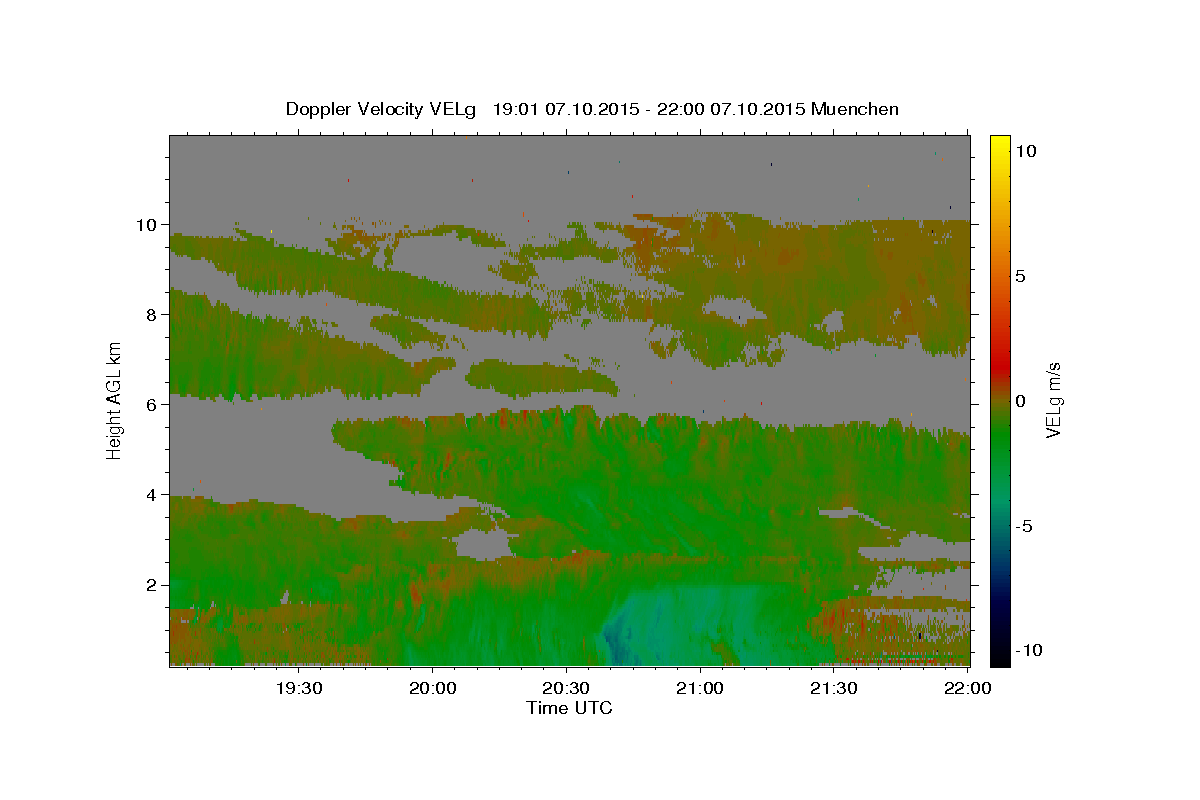Click the colorbar tick label -10
Screen dimensions: 1200x800
pyautogui.click(x=1029, y=651)
